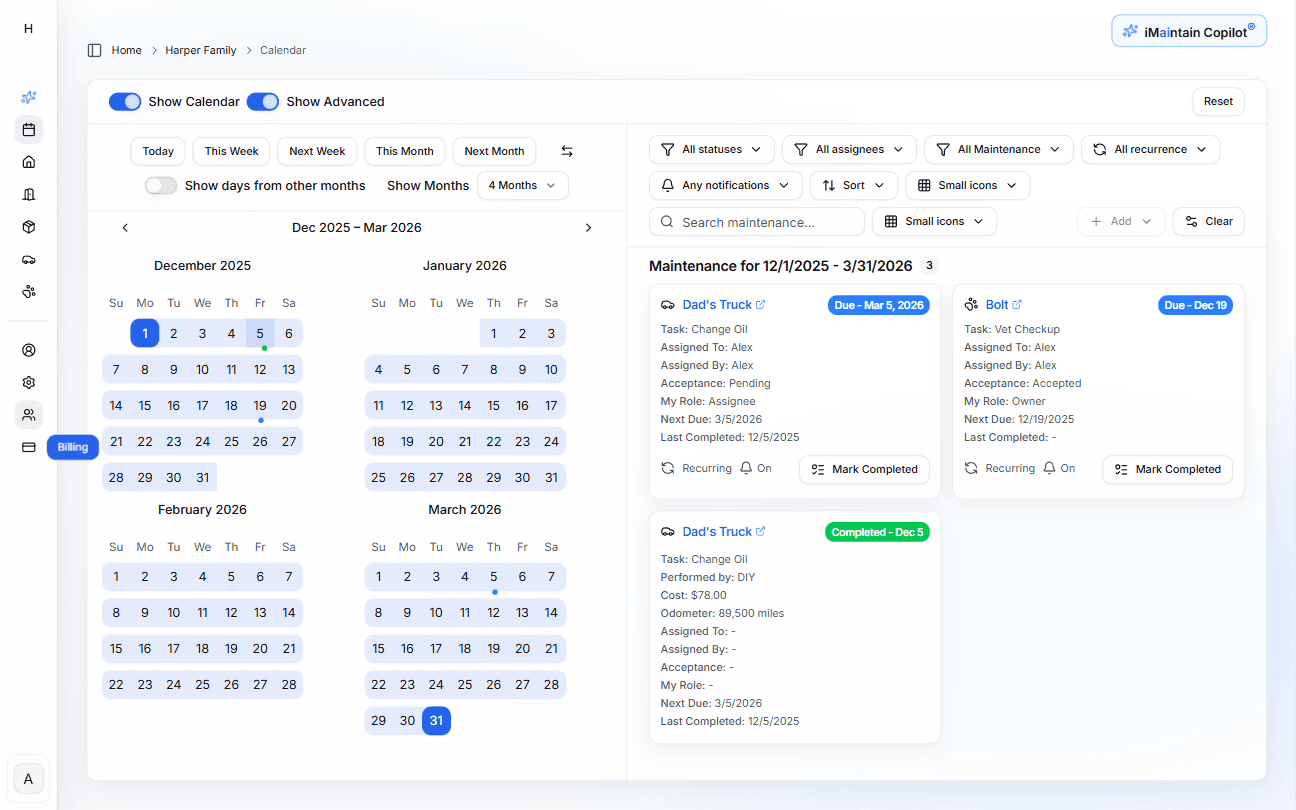Mark the Bolt vet checkup completed
1296x810 pixels.
click(1167, 469)
